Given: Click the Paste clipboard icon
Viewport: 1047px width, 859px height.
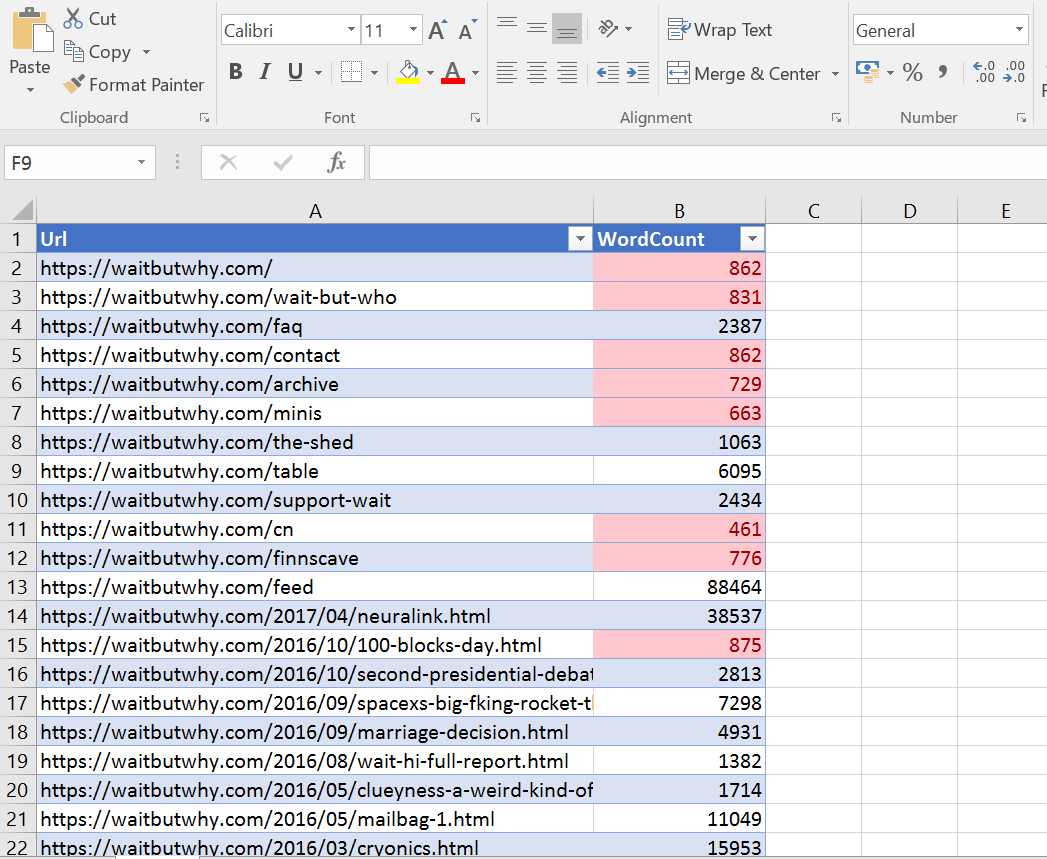Looking at the screenshot, I should coord(32,30).
